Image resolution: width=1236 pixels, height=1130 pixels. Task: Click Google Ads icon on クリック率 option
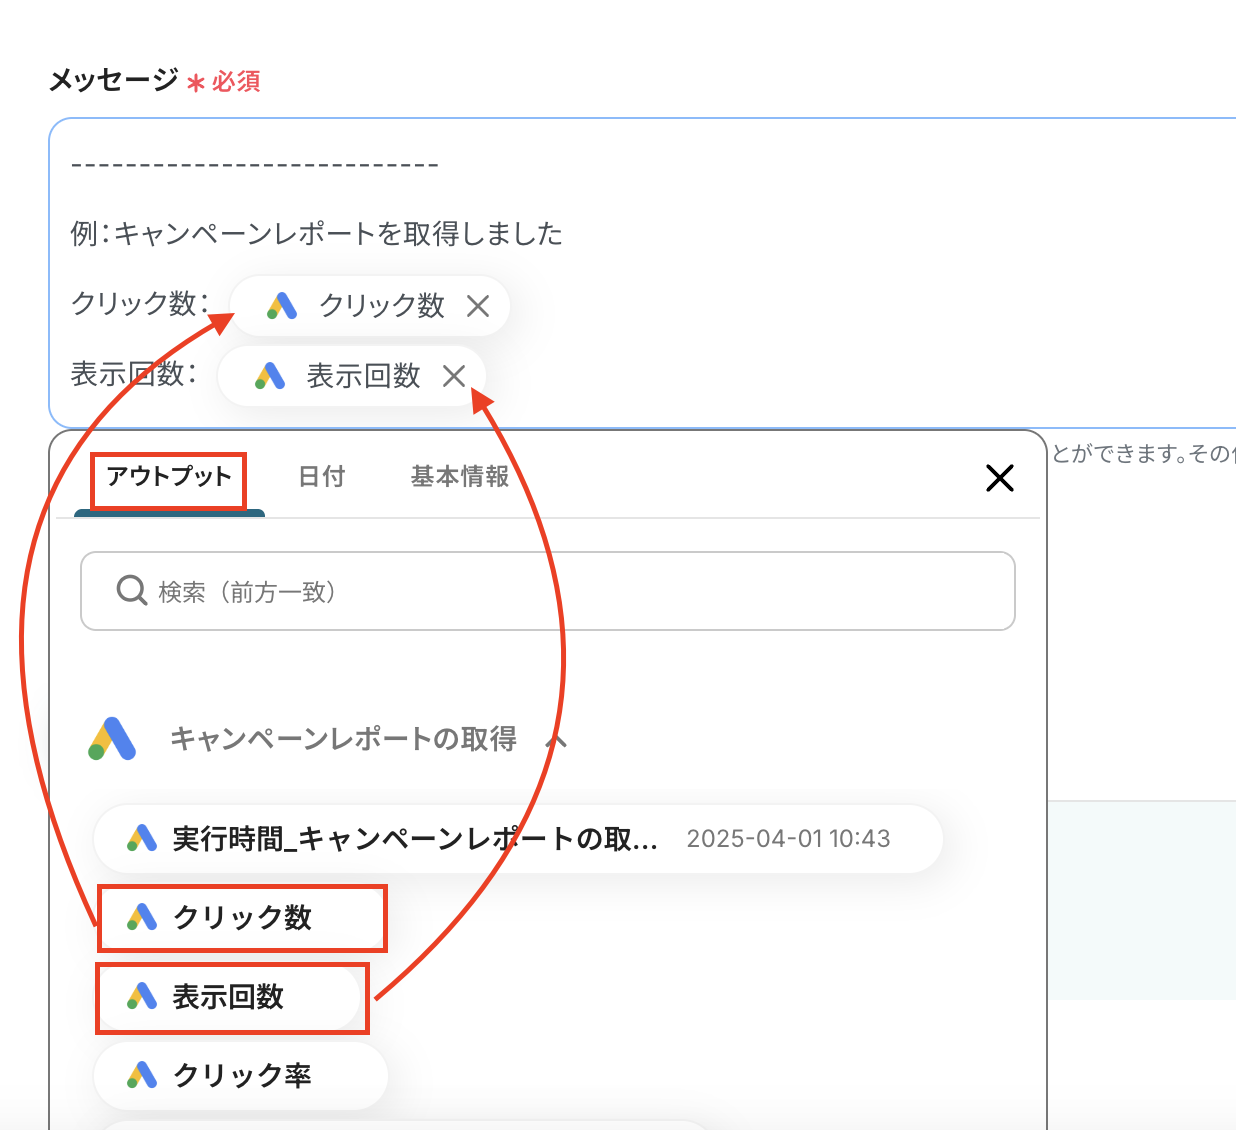pyautogui.click(x=142, y=1075)
